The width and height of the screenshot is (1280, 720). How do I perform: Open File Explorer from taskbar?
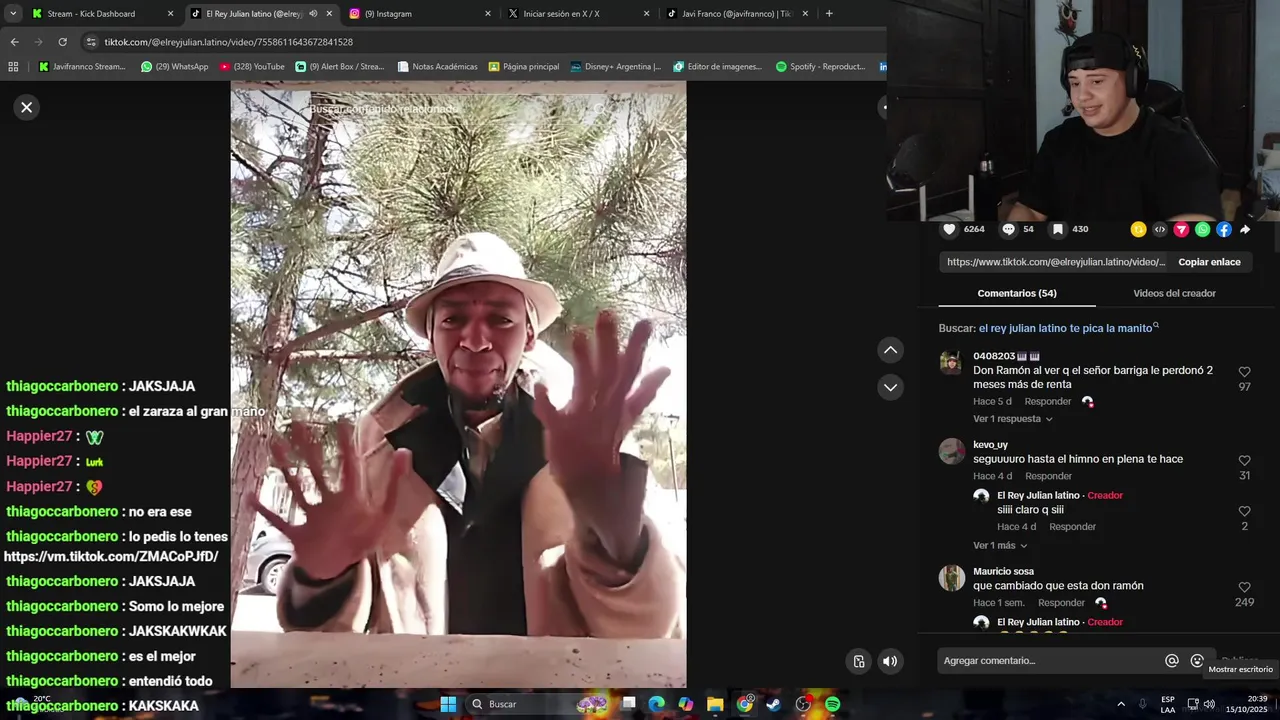[715, 704]
